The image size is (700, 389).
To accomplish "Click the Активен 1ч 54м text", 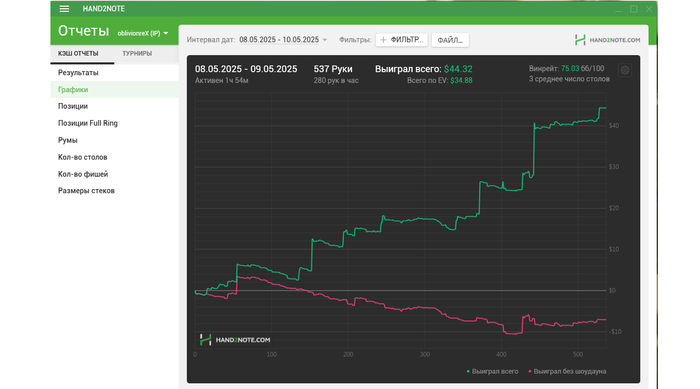I will [221, 80].
